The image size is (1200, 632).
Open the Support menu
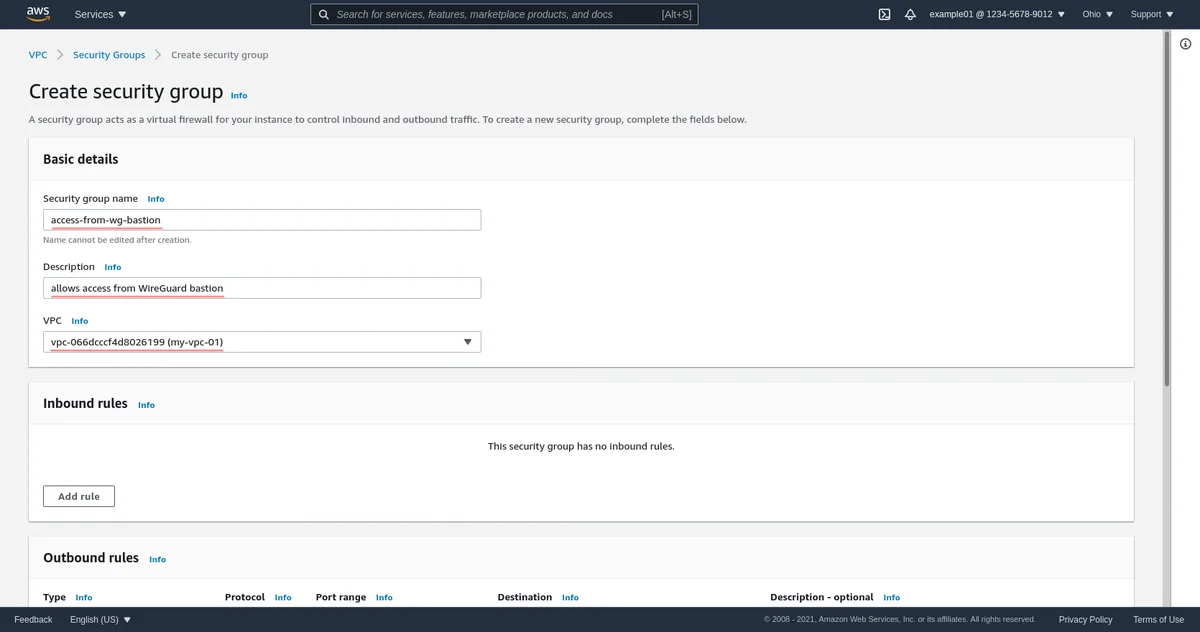coord(1150,14)
